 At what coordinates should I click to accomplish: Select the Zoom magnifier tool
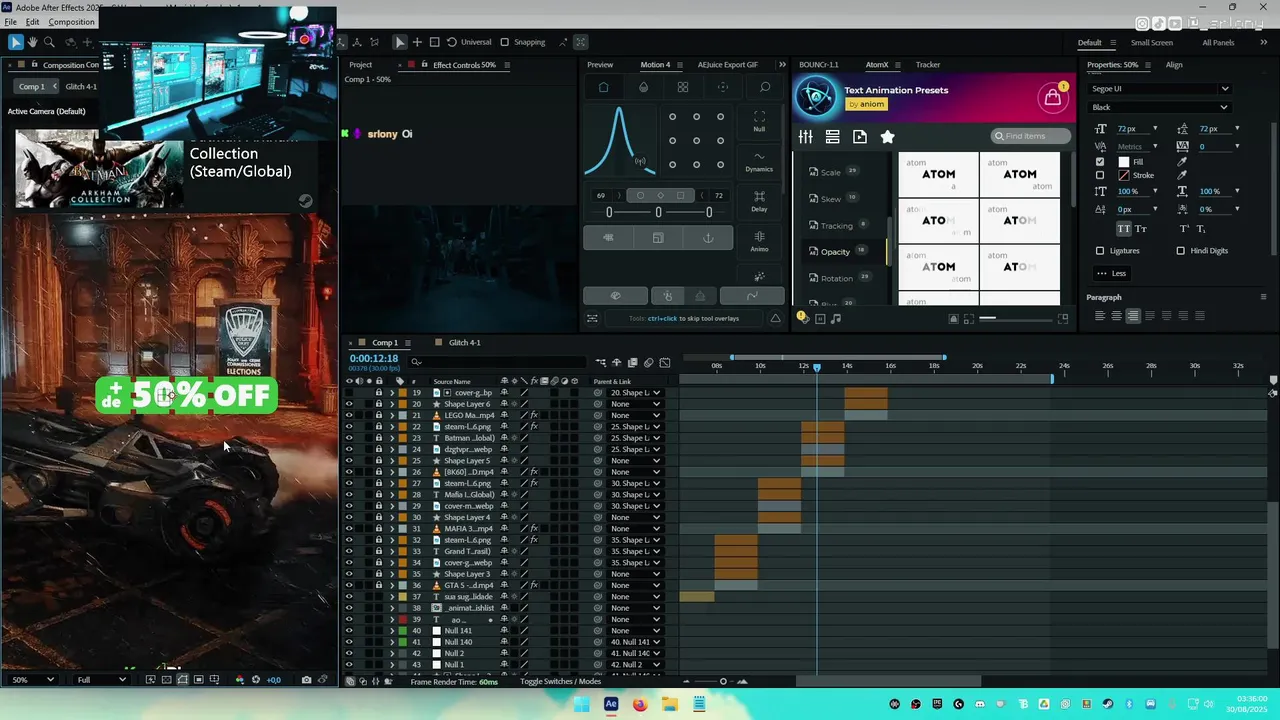49,42
